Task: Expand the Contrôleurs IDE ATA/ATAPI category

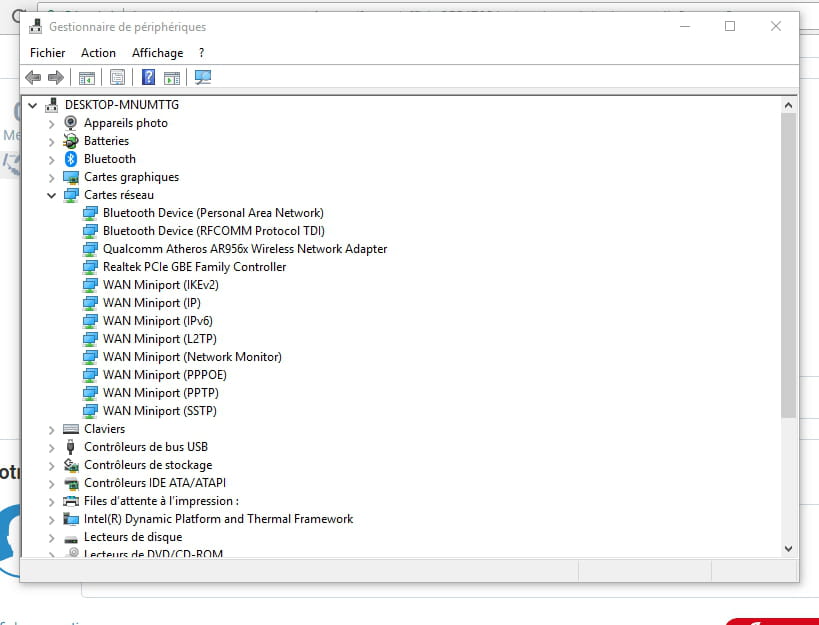Action: click(51, 484)
